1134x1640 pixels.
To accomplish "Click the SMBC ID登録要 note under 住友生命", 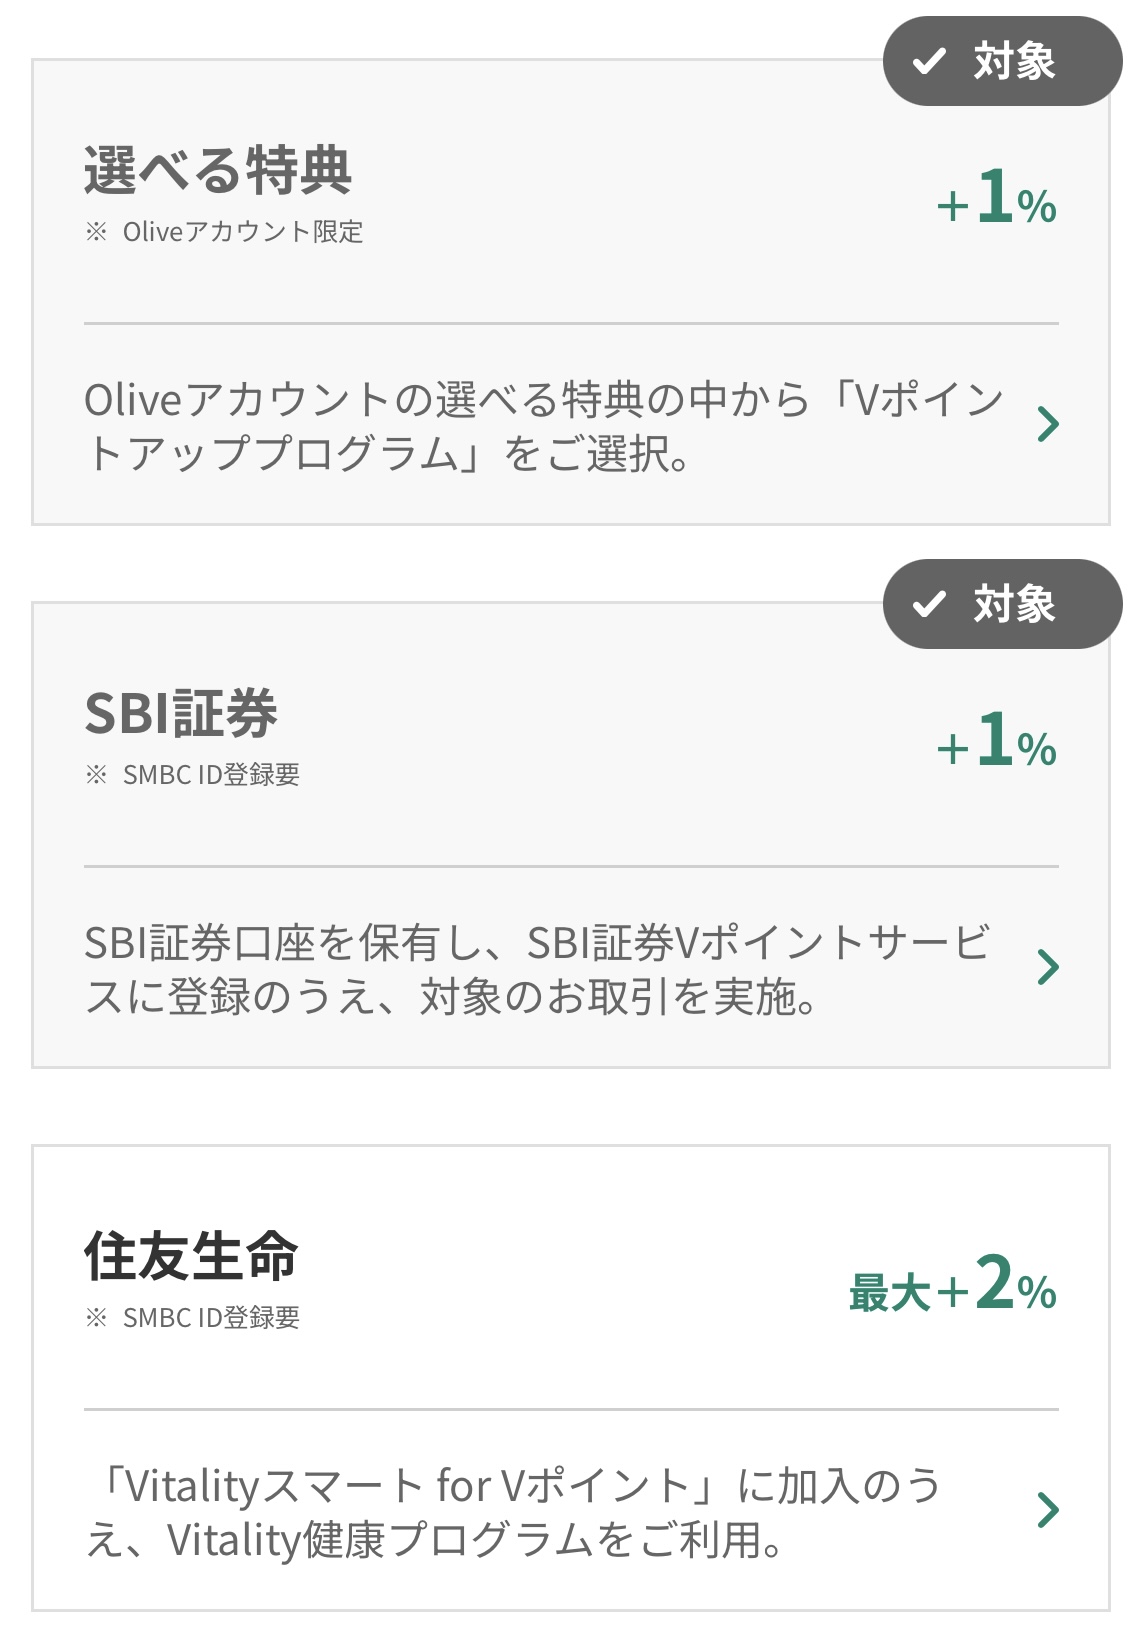I will click(x=211, y=1318).
